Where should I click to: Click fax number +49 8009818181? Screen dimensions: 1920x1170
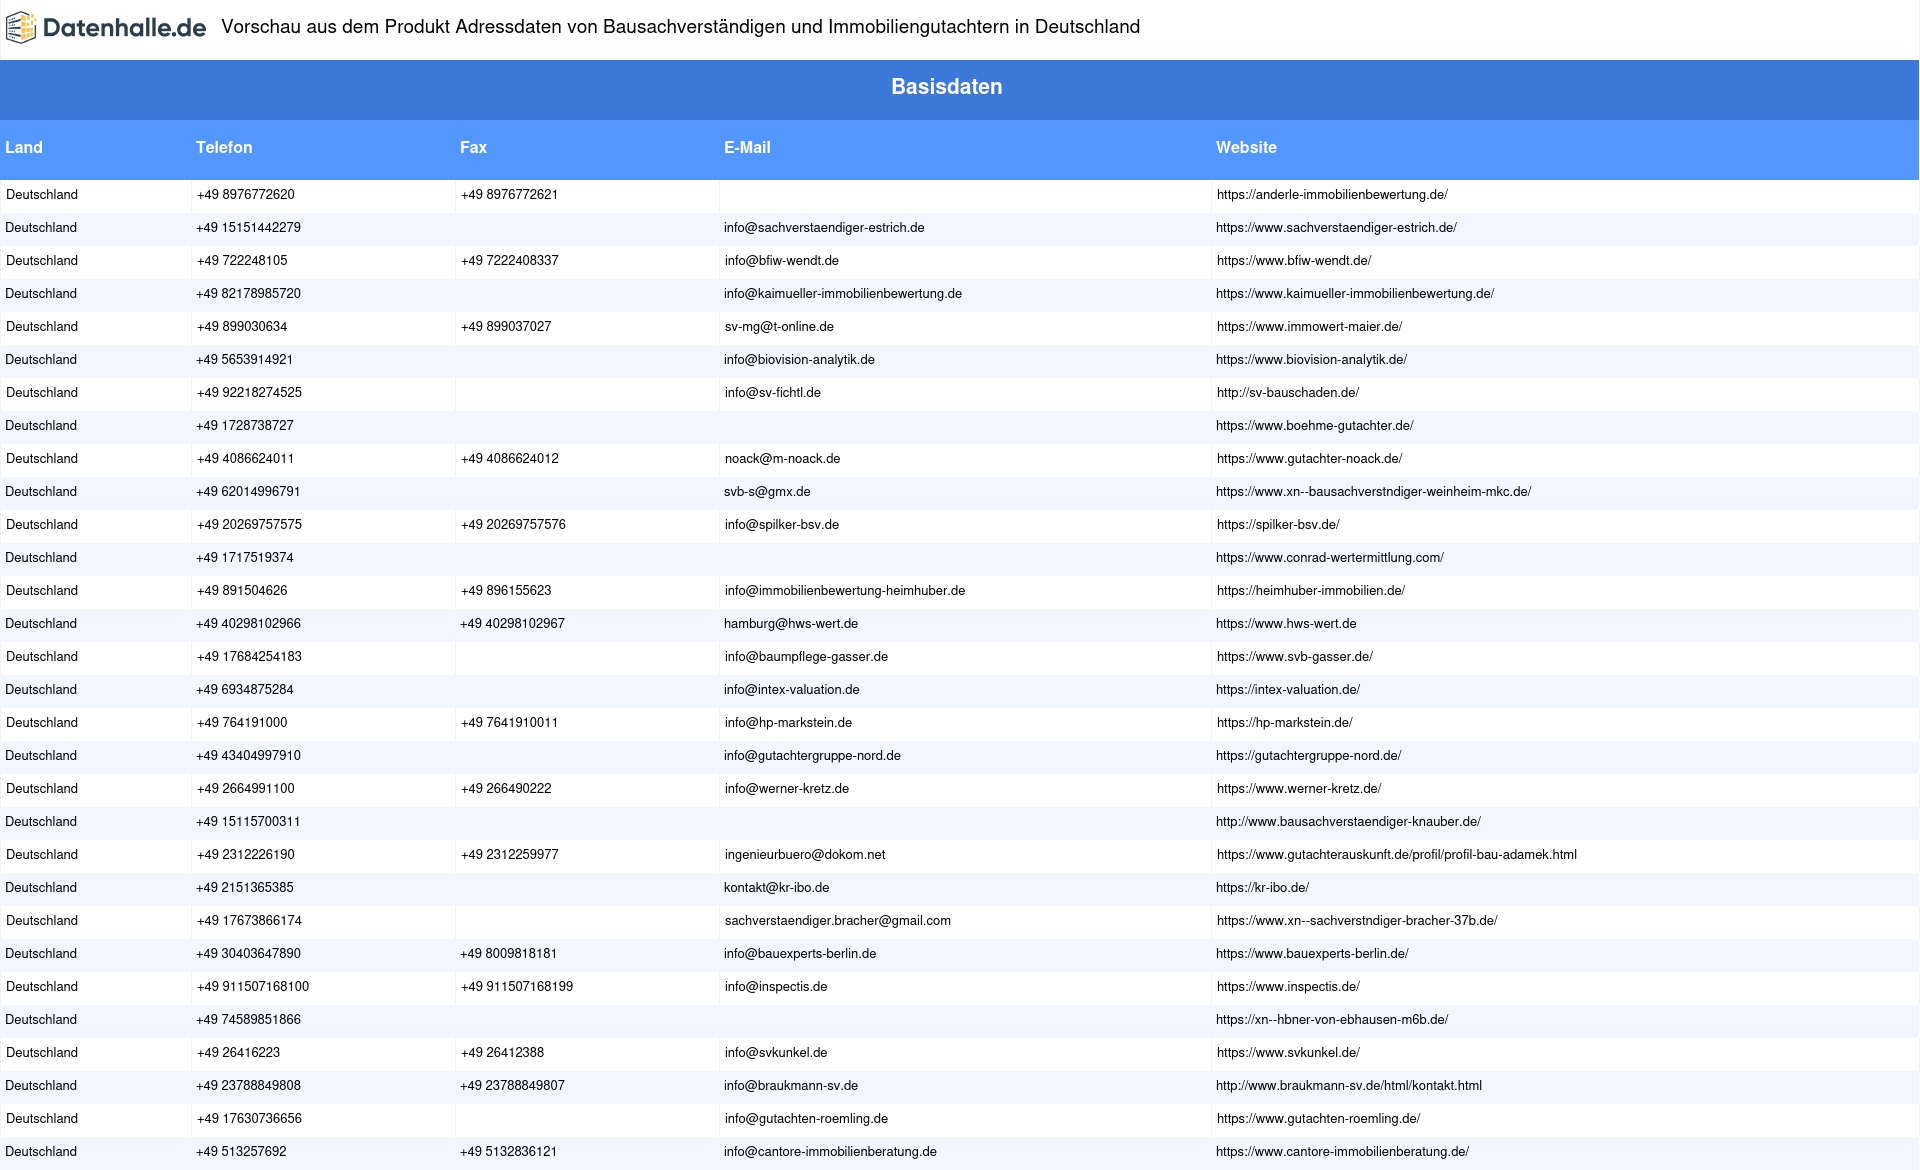click(508, 954)
